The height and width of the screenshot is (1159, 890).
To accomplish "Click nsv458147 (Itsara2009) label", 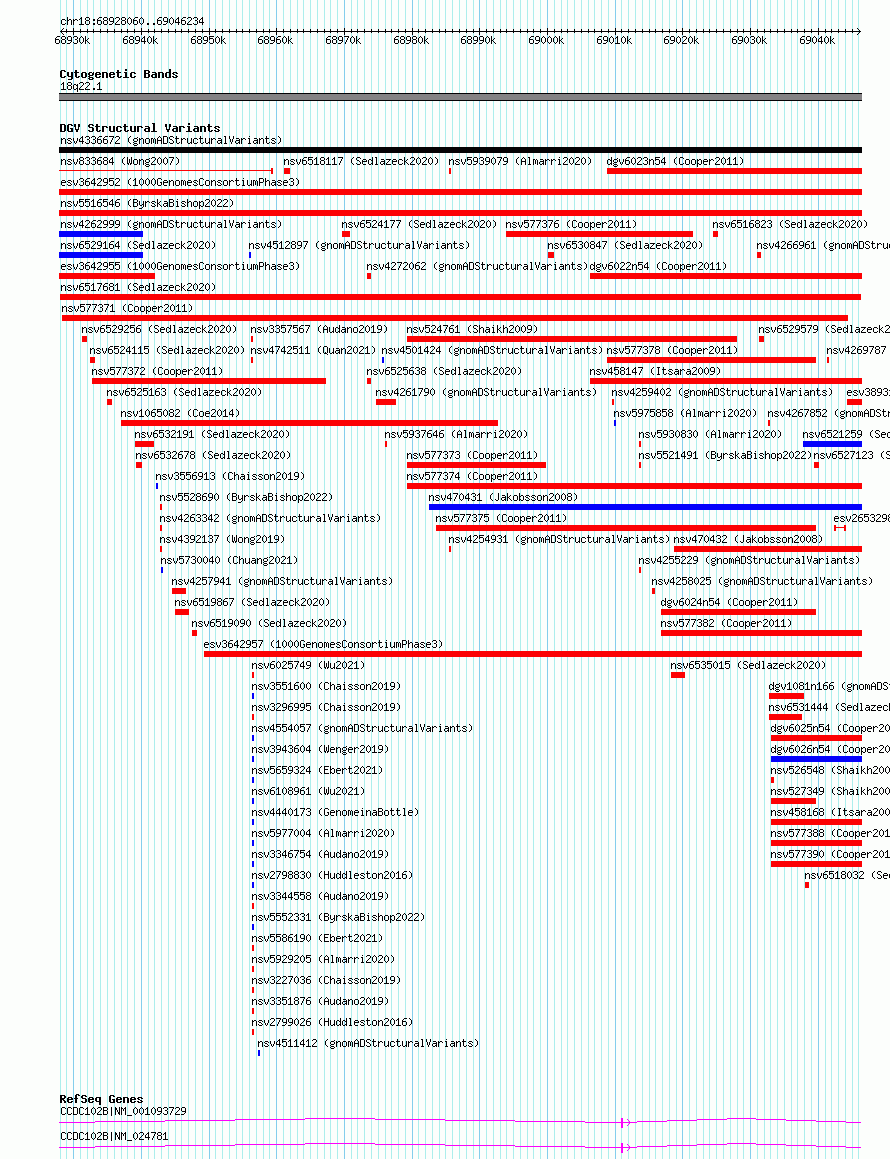I will coord(655,371).
